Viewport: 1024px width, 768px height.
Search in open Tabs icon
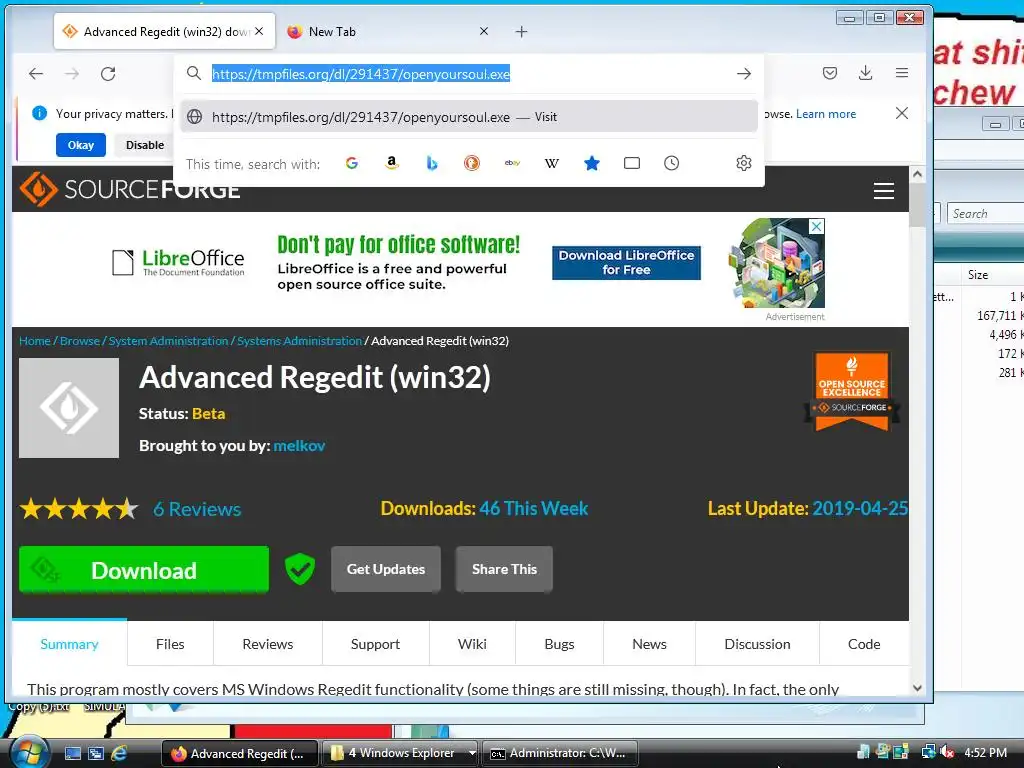click(632, 163)
